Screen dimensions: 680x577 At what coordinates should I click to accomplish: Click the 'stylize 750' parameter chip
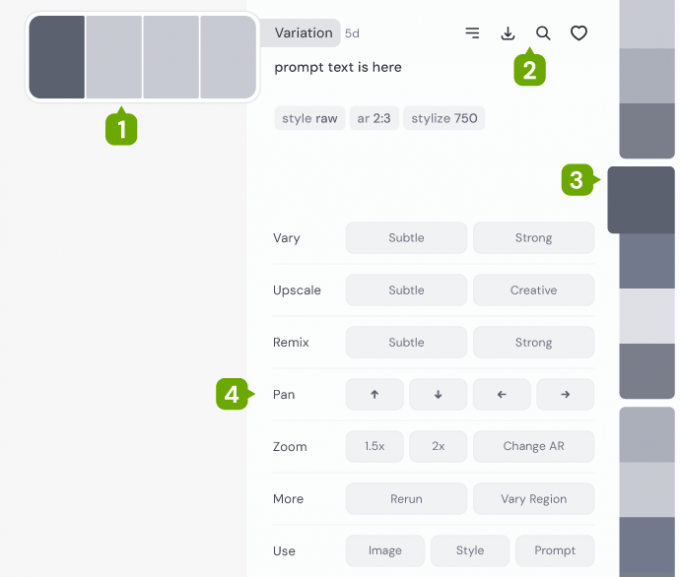[444, 118]
